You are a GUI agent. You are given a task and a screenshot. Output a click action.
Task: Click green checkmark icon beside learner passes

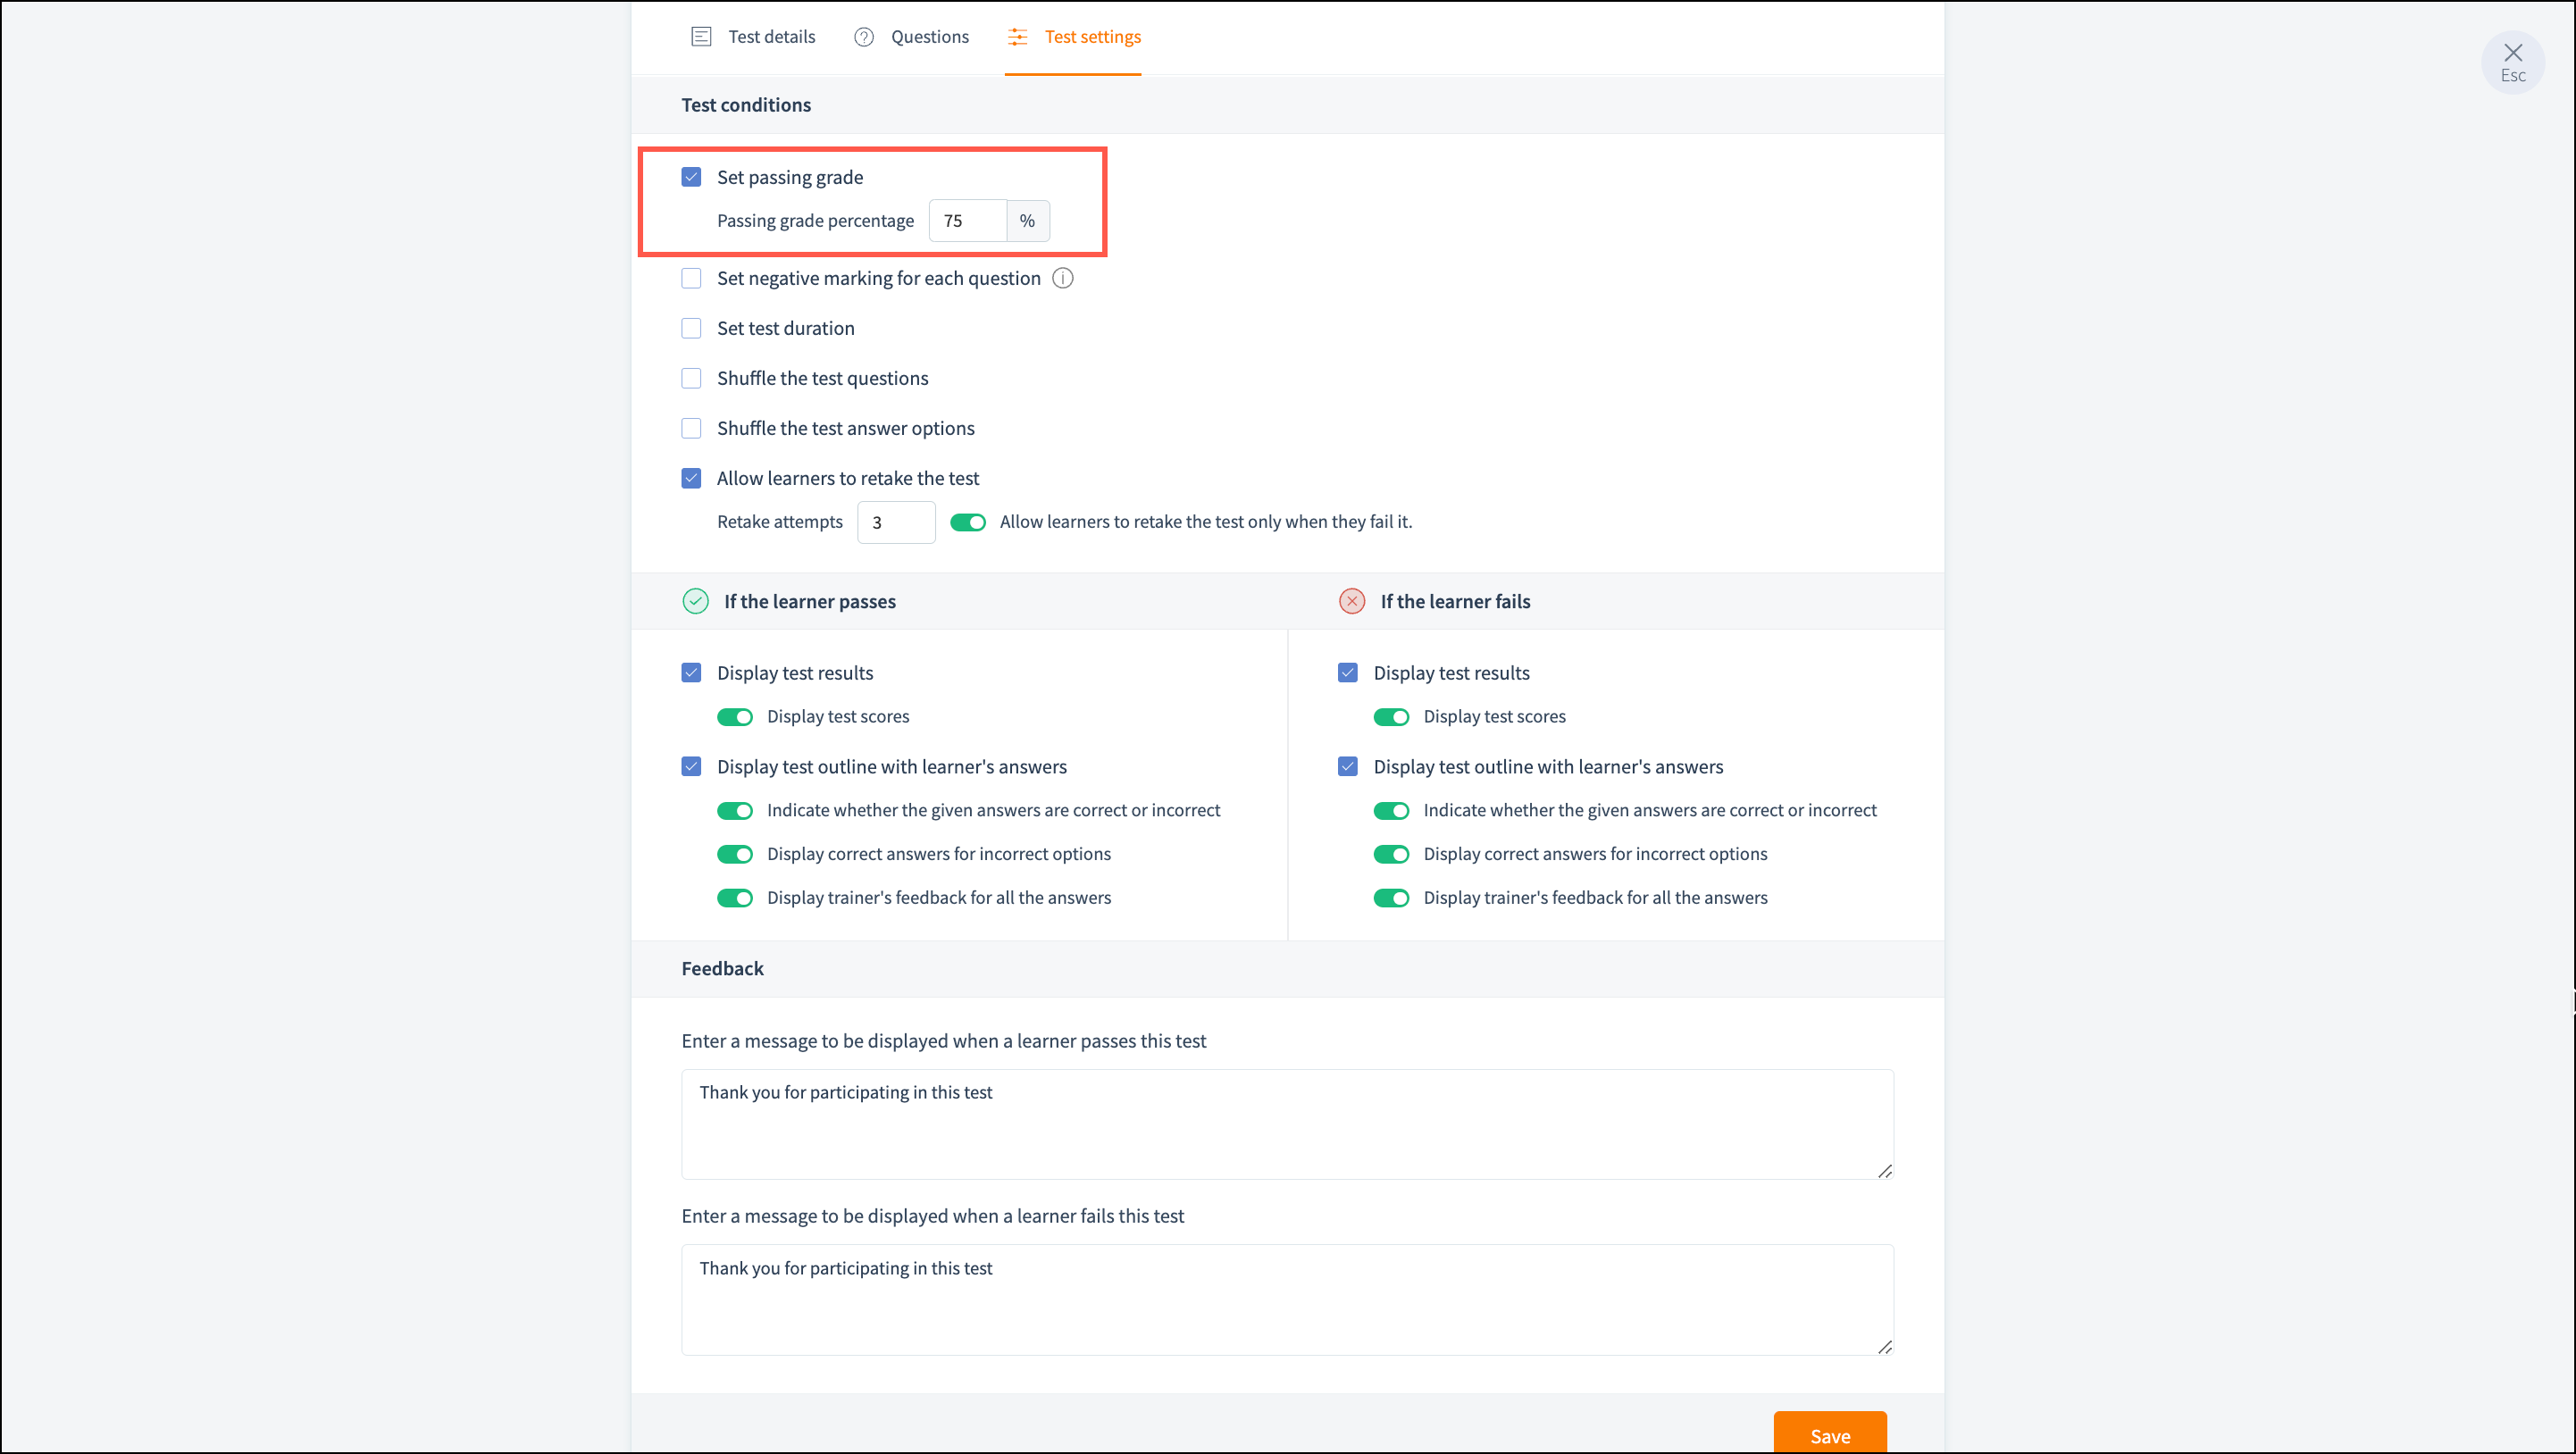click(695, 601)
